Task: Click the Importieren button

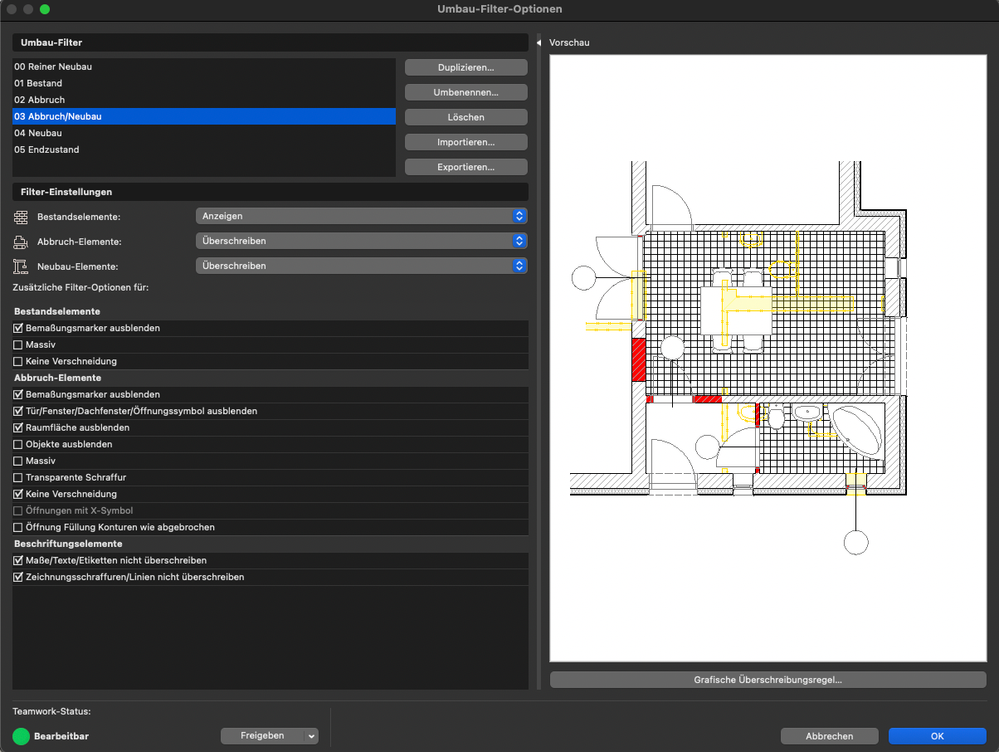Action: tap(466, 142)
